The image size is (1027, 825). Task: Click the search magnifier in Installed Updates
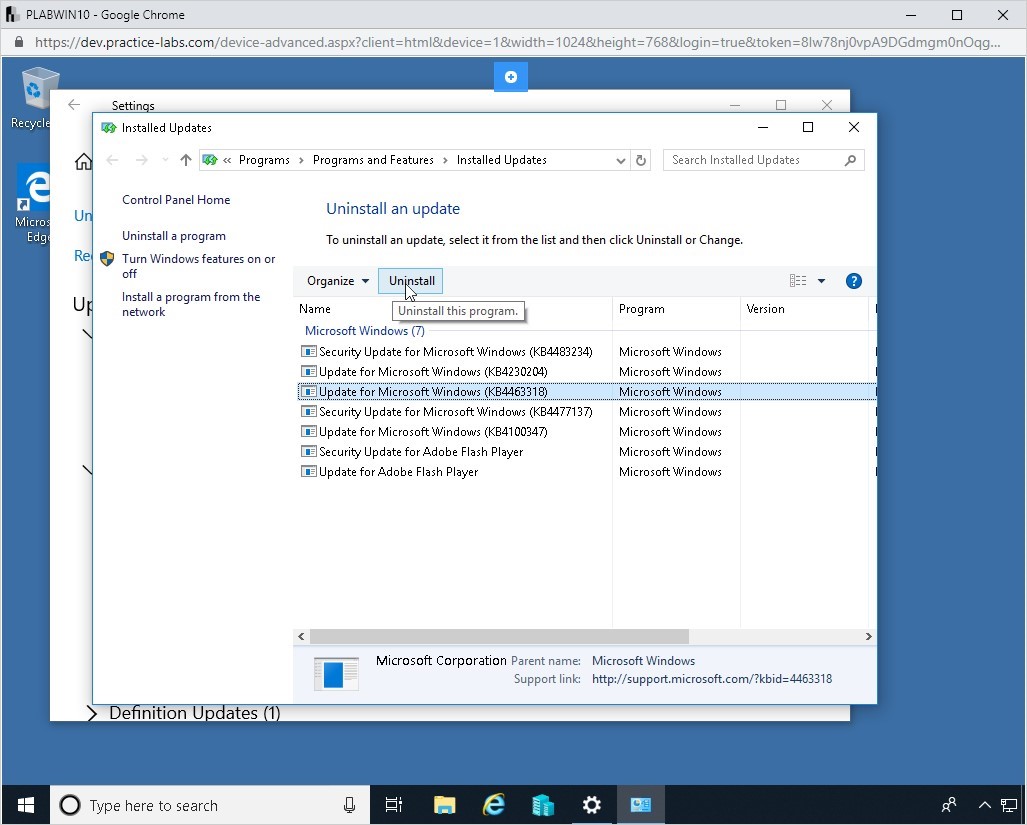pos(850,160)
